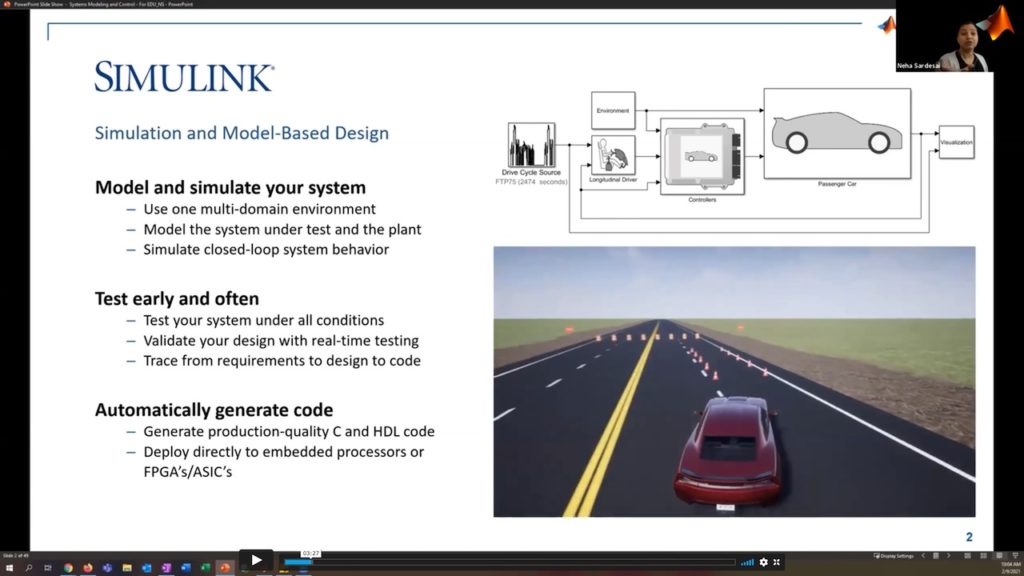Toggle fullscreen mode in the video player

(776, 562)
